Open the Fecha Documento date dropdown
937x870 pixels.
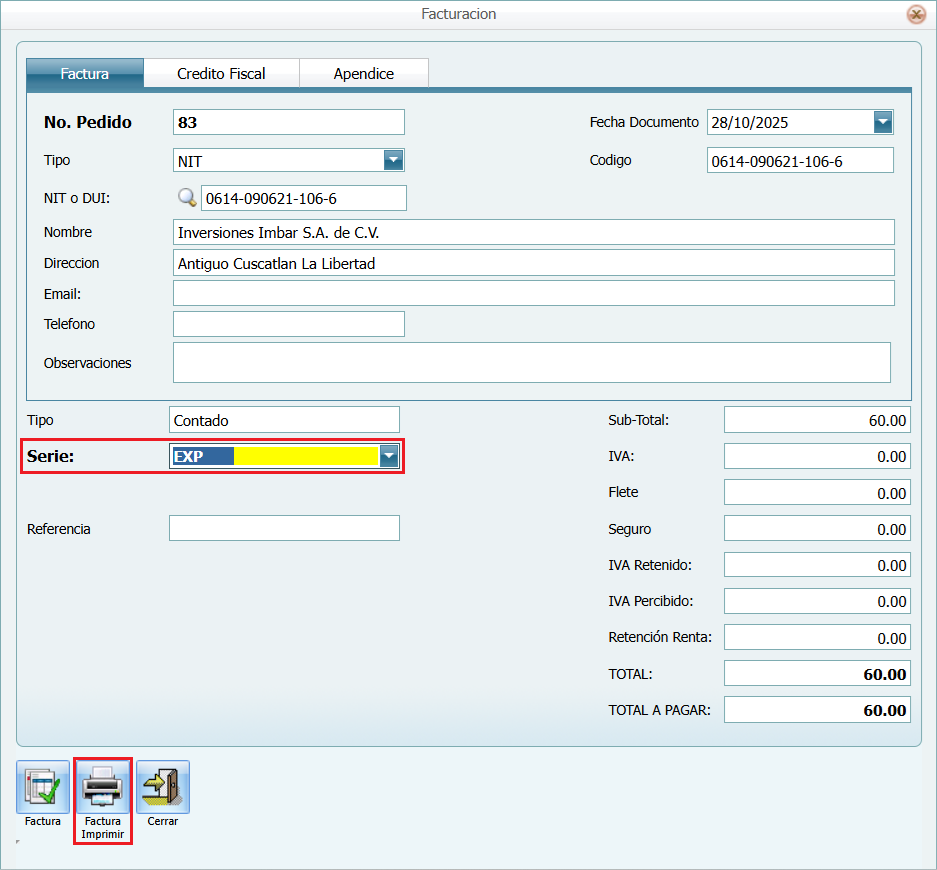coord(882,122)
